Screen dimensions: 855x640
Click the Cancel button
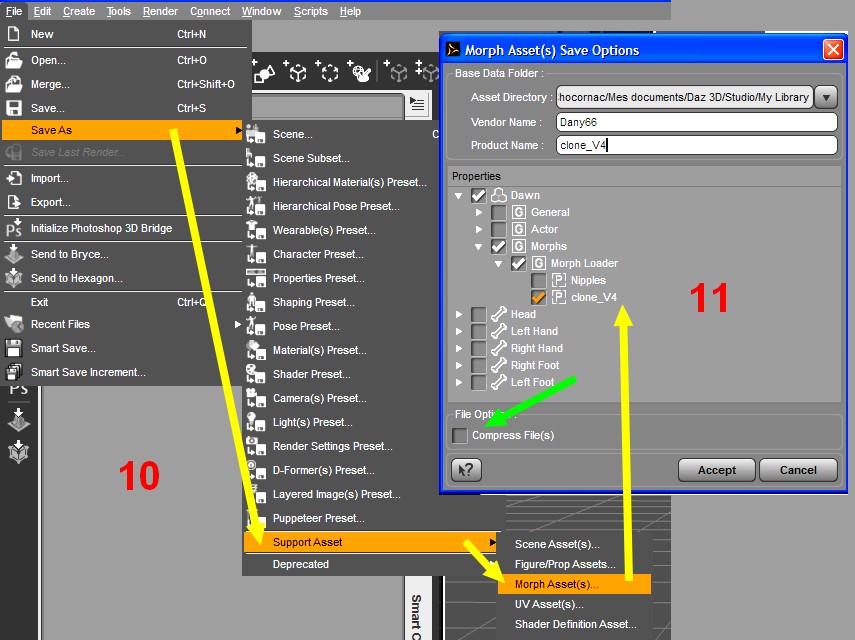coord(798,470)
